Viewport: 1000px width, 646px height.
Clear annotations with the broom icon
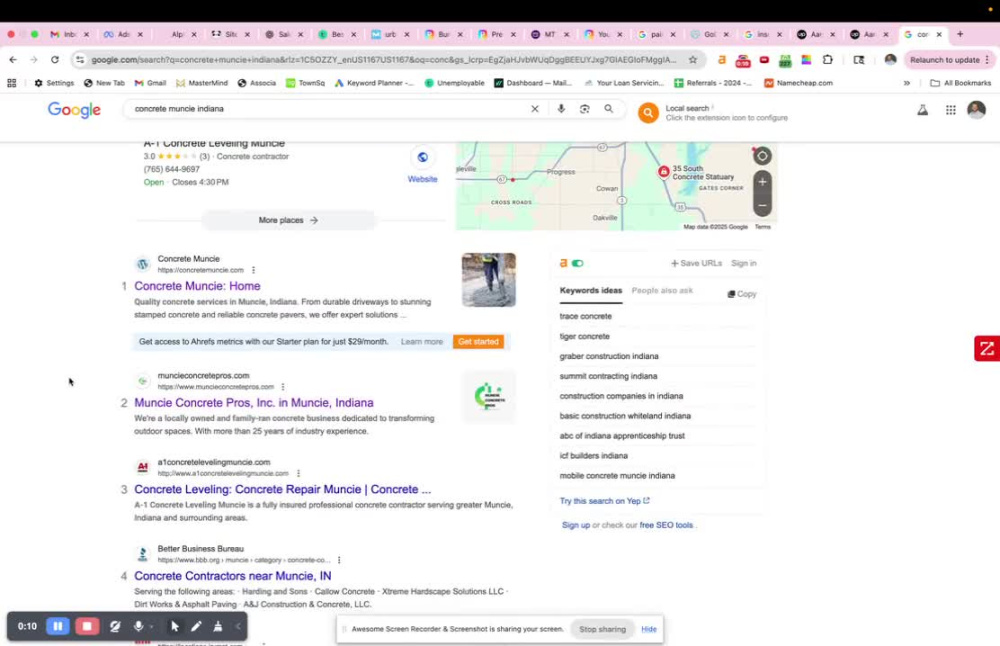coord(217,626)
